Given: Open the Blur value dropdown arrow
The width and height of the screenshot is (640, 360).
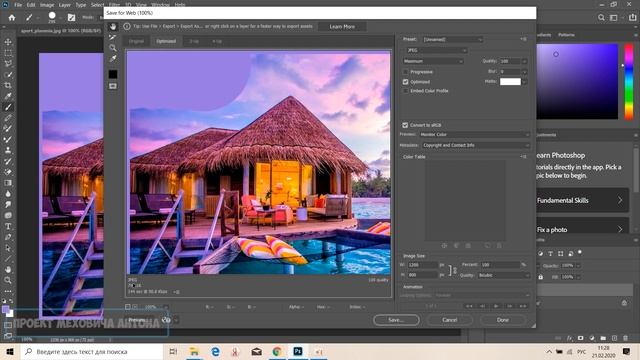Looking at the screenshot, I should tap(524, 72).
